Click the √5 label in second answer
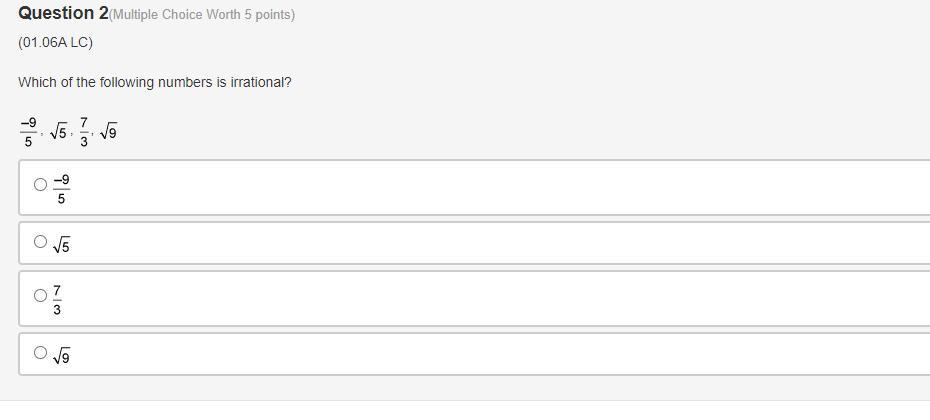 point(61,244)
